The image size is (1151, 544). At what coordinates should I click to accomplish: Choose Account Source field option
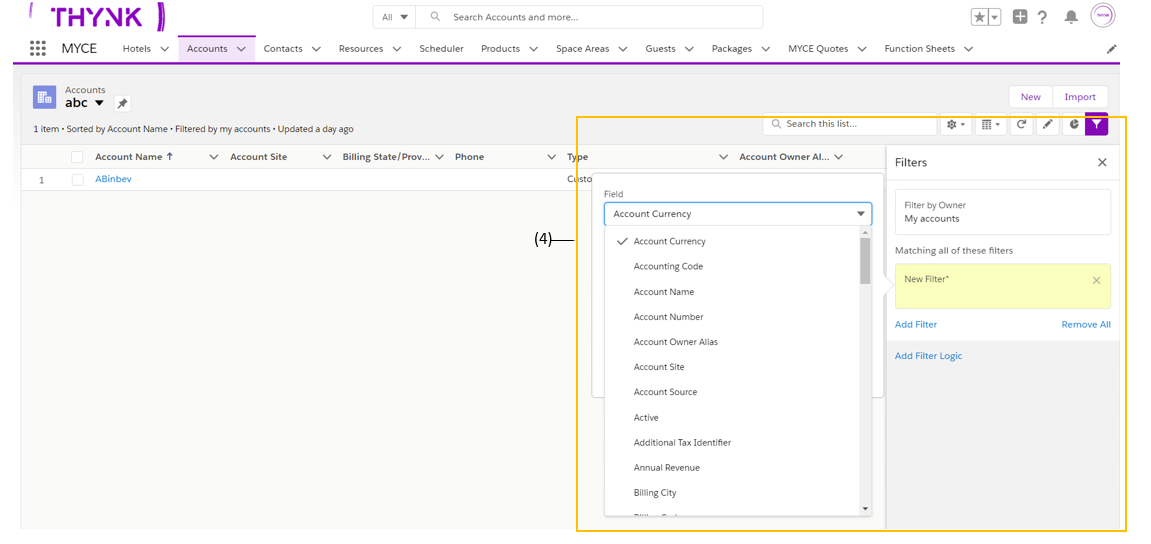pos(732,392)
